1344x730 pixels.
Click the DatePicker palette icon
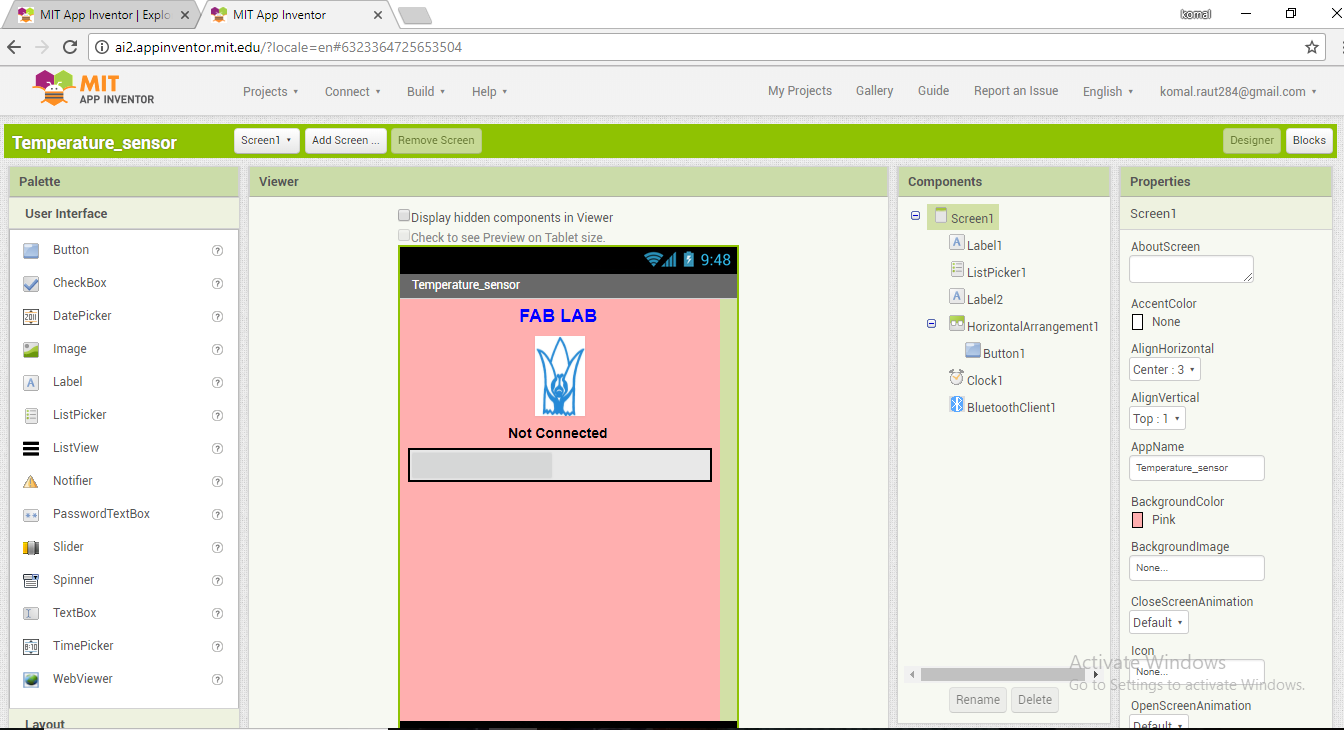click(x=31, y=316)
